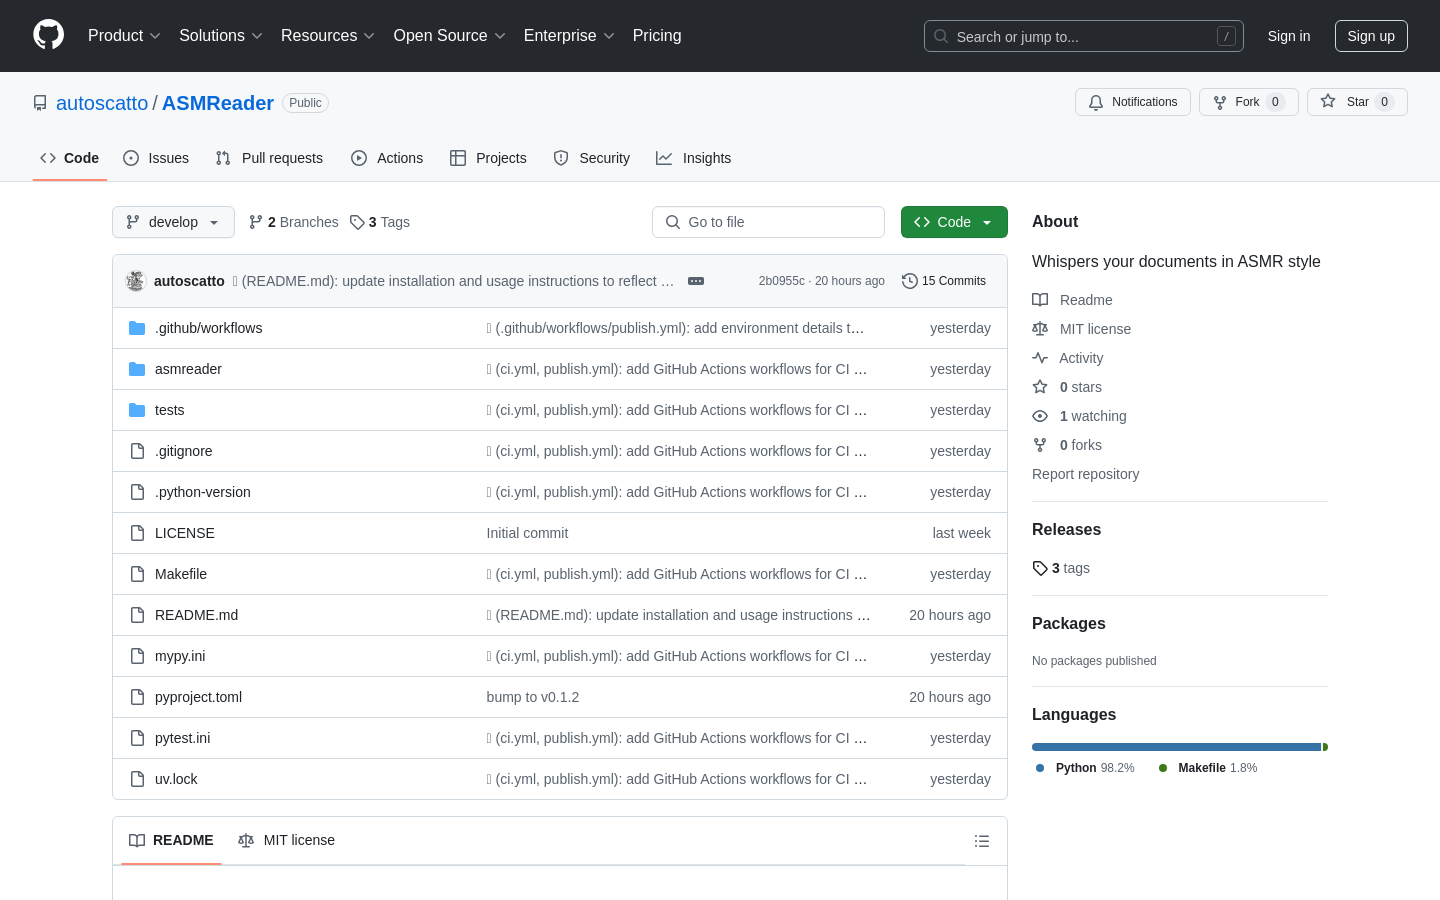Click the tag icon by 3 tags in Releases
Viewport: 1440px width, 900px height.
1040,568
